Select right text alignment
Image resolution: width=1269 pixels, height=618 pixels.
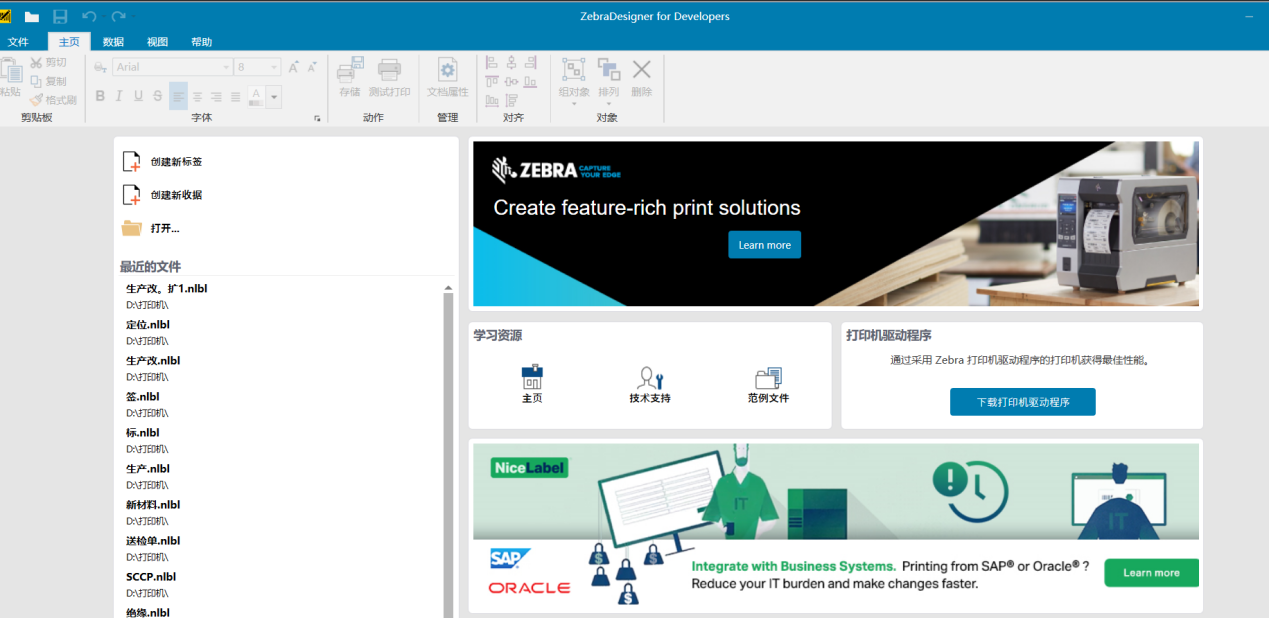(x=216, y=96)
